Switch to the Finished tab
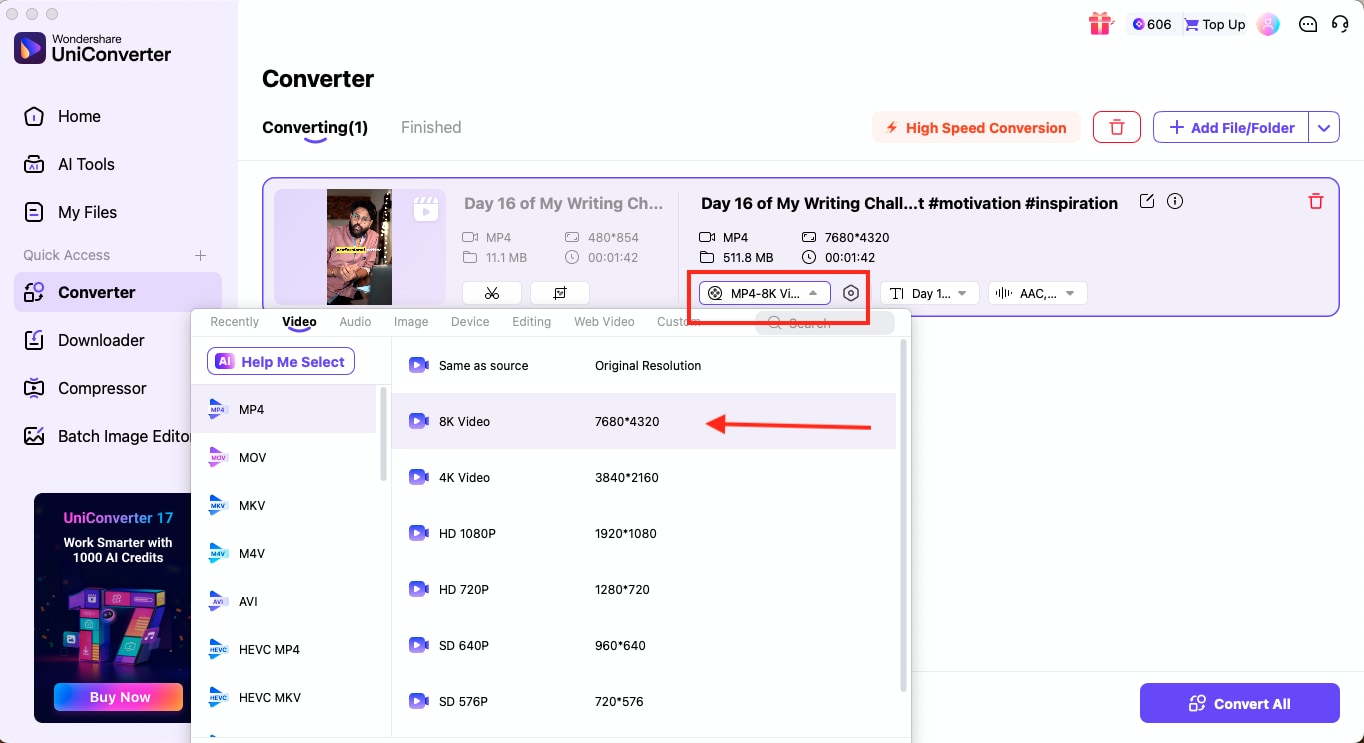 [430, 127]
